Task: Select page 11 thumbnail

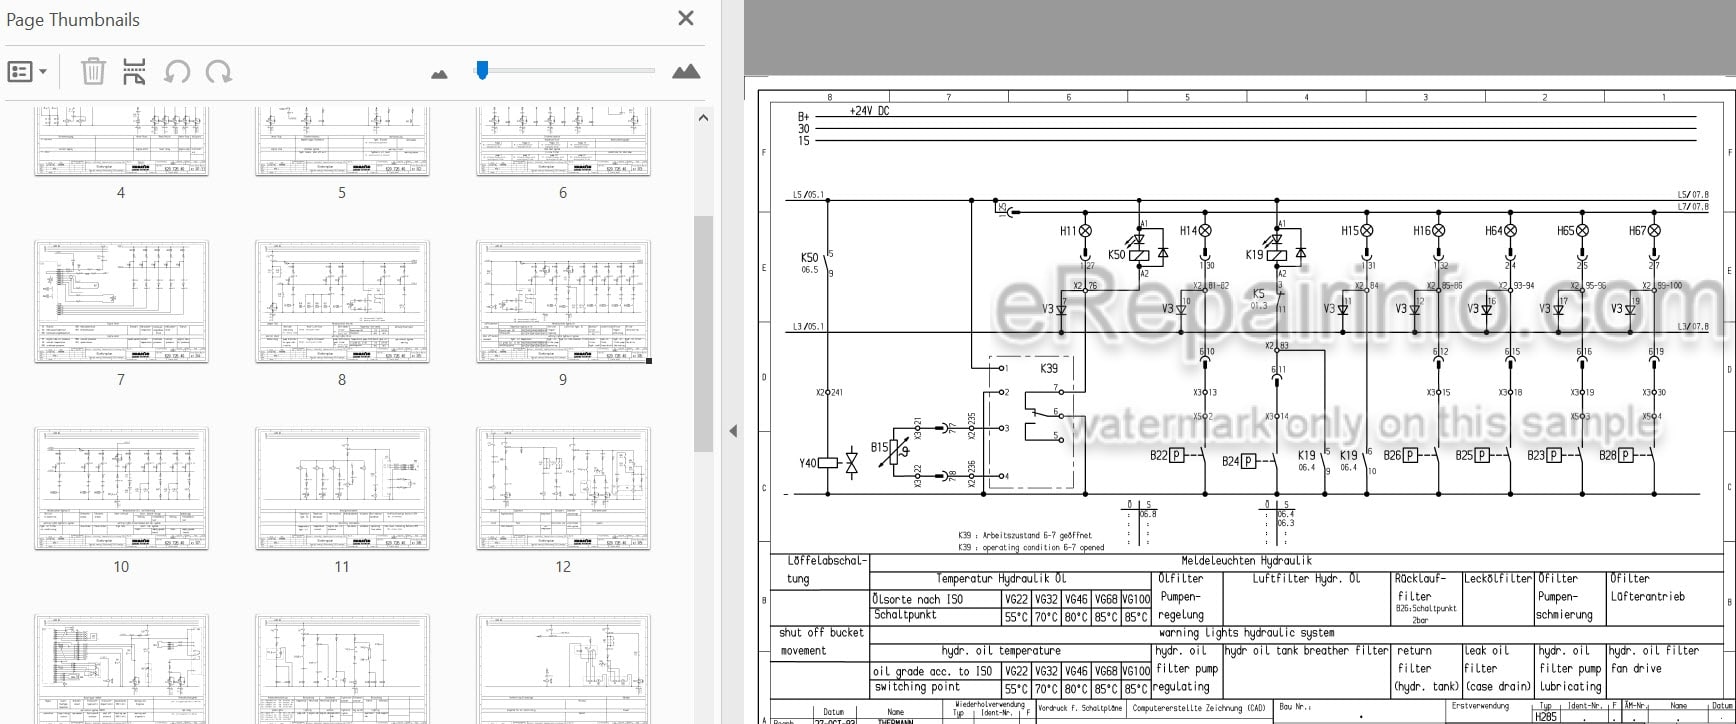Action: 342,489
